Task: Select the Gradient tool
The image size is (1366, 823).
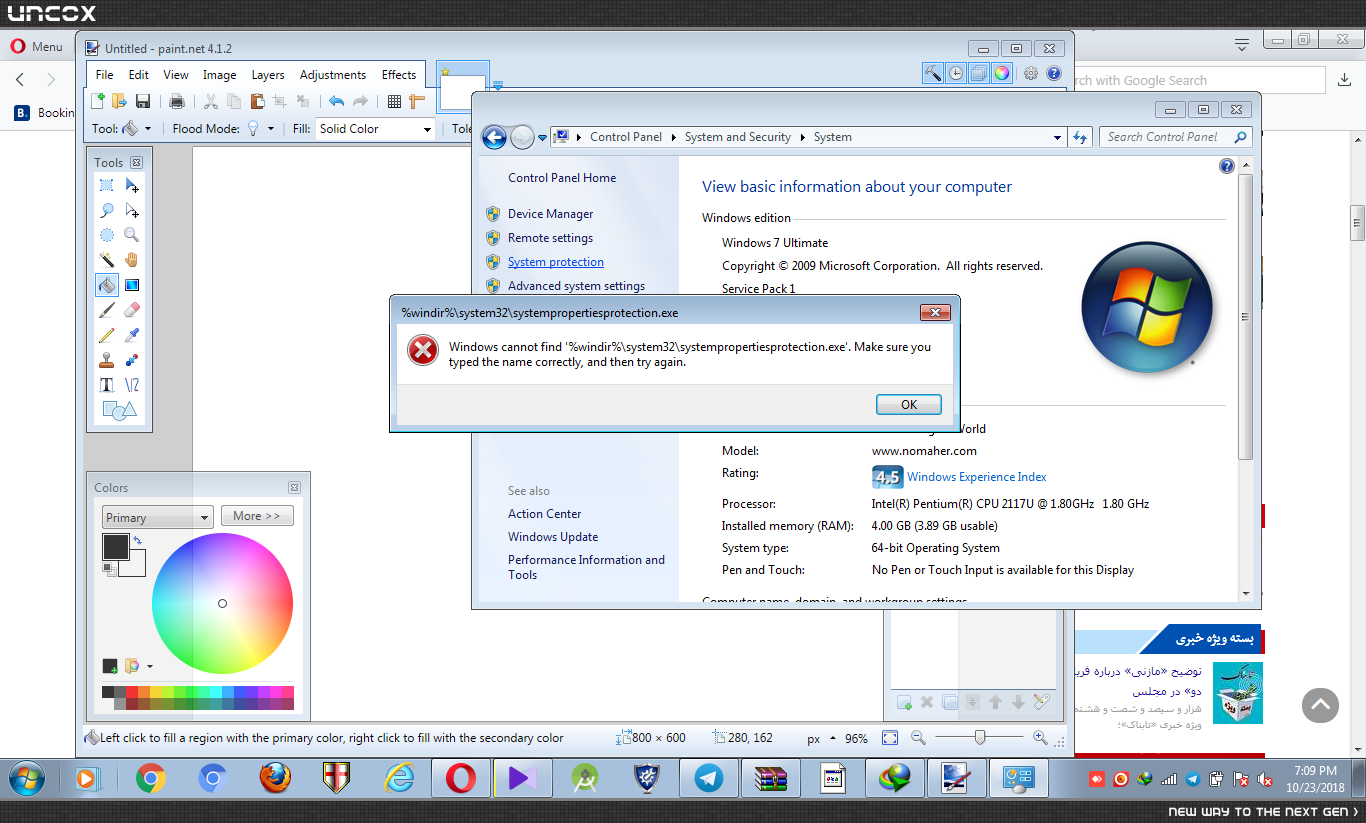Action: pyautogui.click(x=132, y=285)
